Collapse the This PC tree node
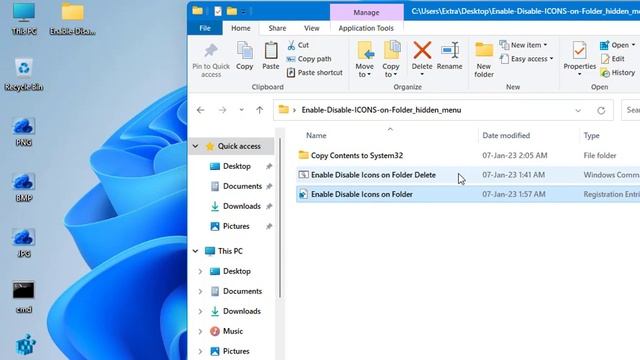This screenshot has height=360, width=640. pyautogui.click(x=196, y=251)
